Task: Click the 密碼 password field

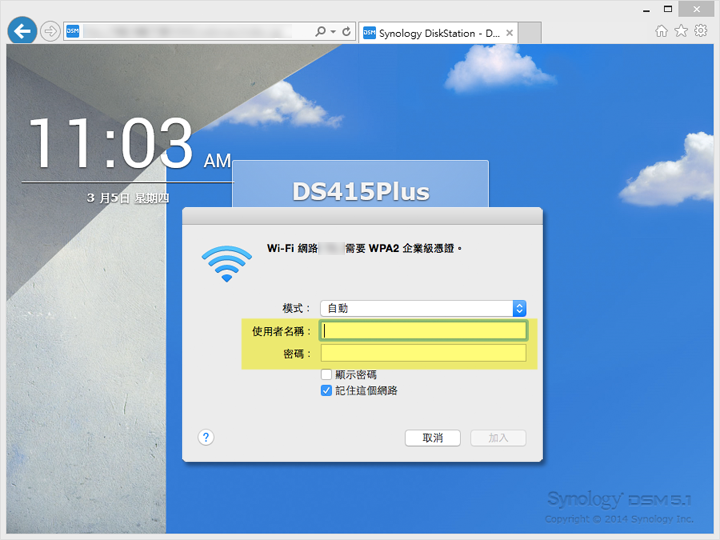Action: click(423, 353)
